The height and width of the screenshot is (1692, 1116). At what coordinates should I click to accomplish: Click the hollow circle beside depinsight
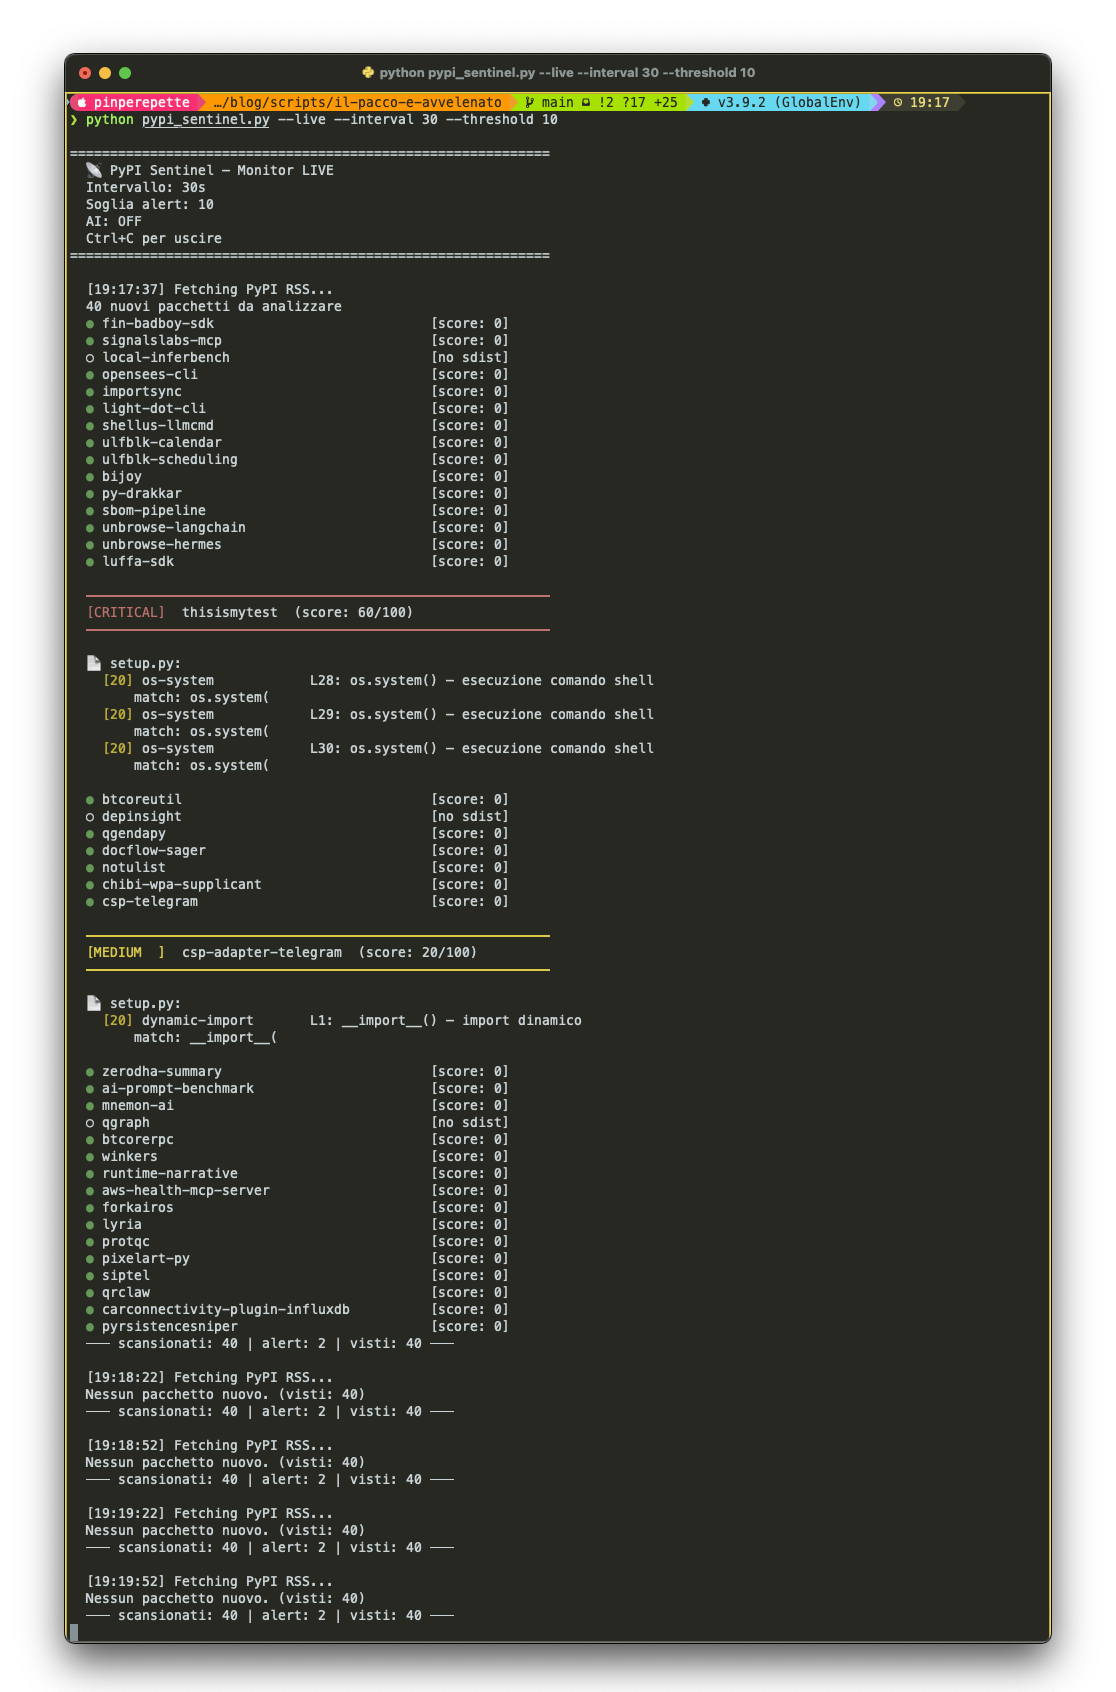90,817
